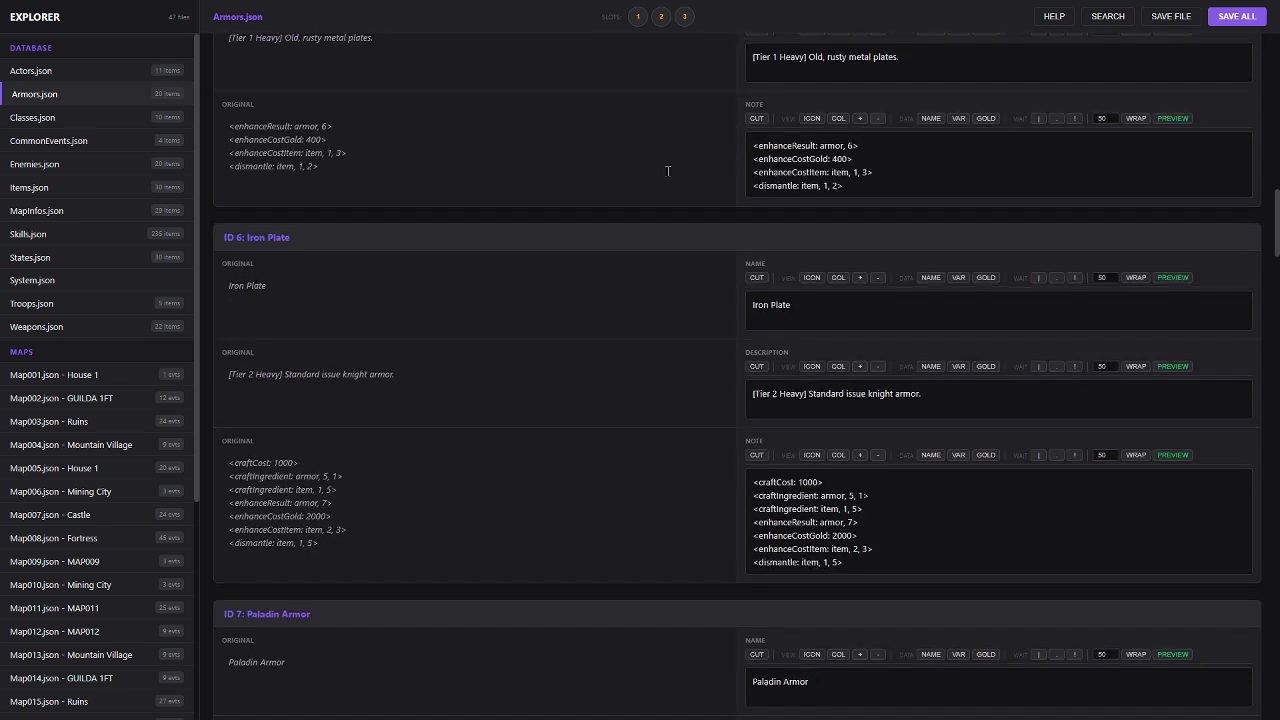
Task: Click GOLD in Iron Plate description toolbar
Action: tap(986, 366)
